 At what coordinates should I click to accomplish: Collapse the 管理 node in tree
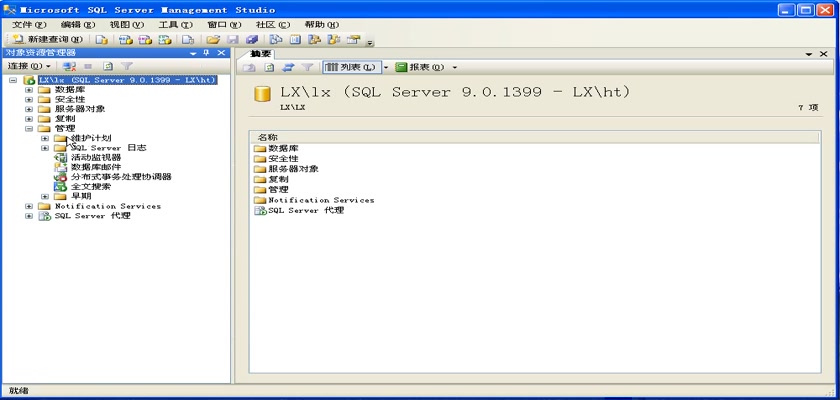pyautogui.click(x=29, y=129)
